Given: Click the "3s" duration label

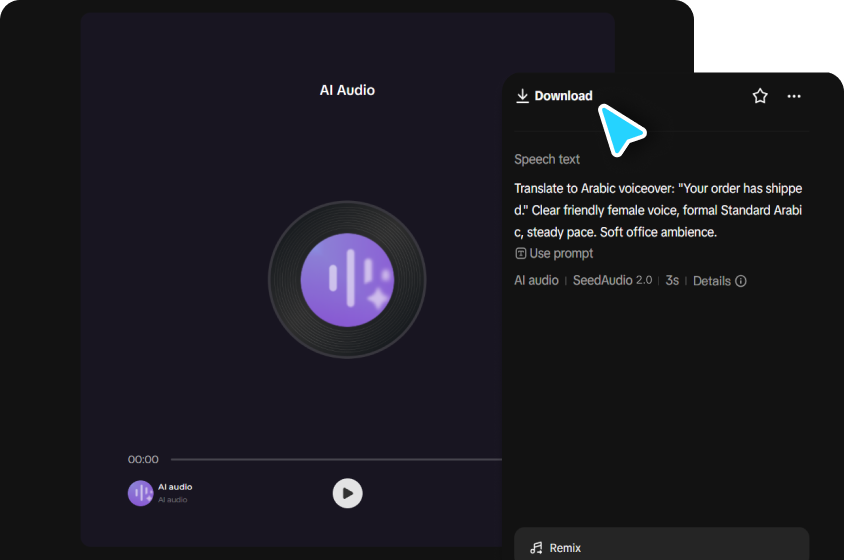Looking at the screenshot, I should click(x=672, y=281).
